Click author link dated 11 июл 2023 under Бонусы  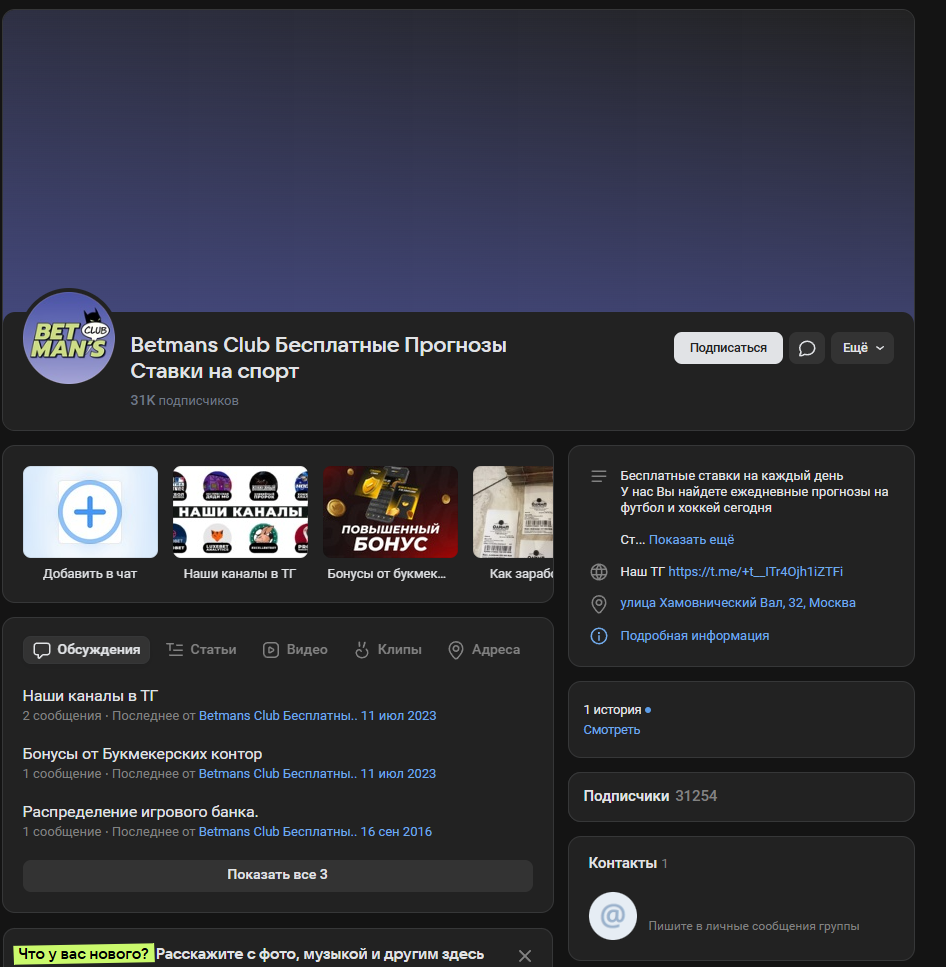click(317, 773)
